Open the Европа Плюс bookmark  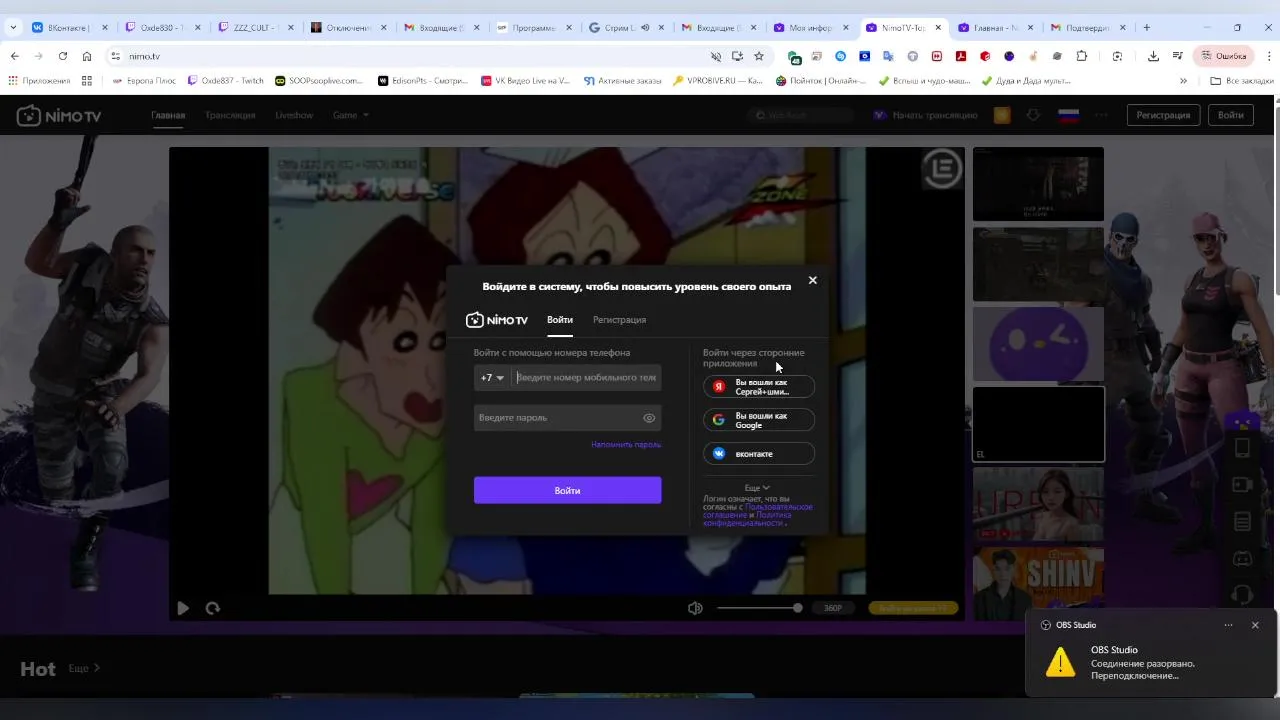[x=143, y=81]
